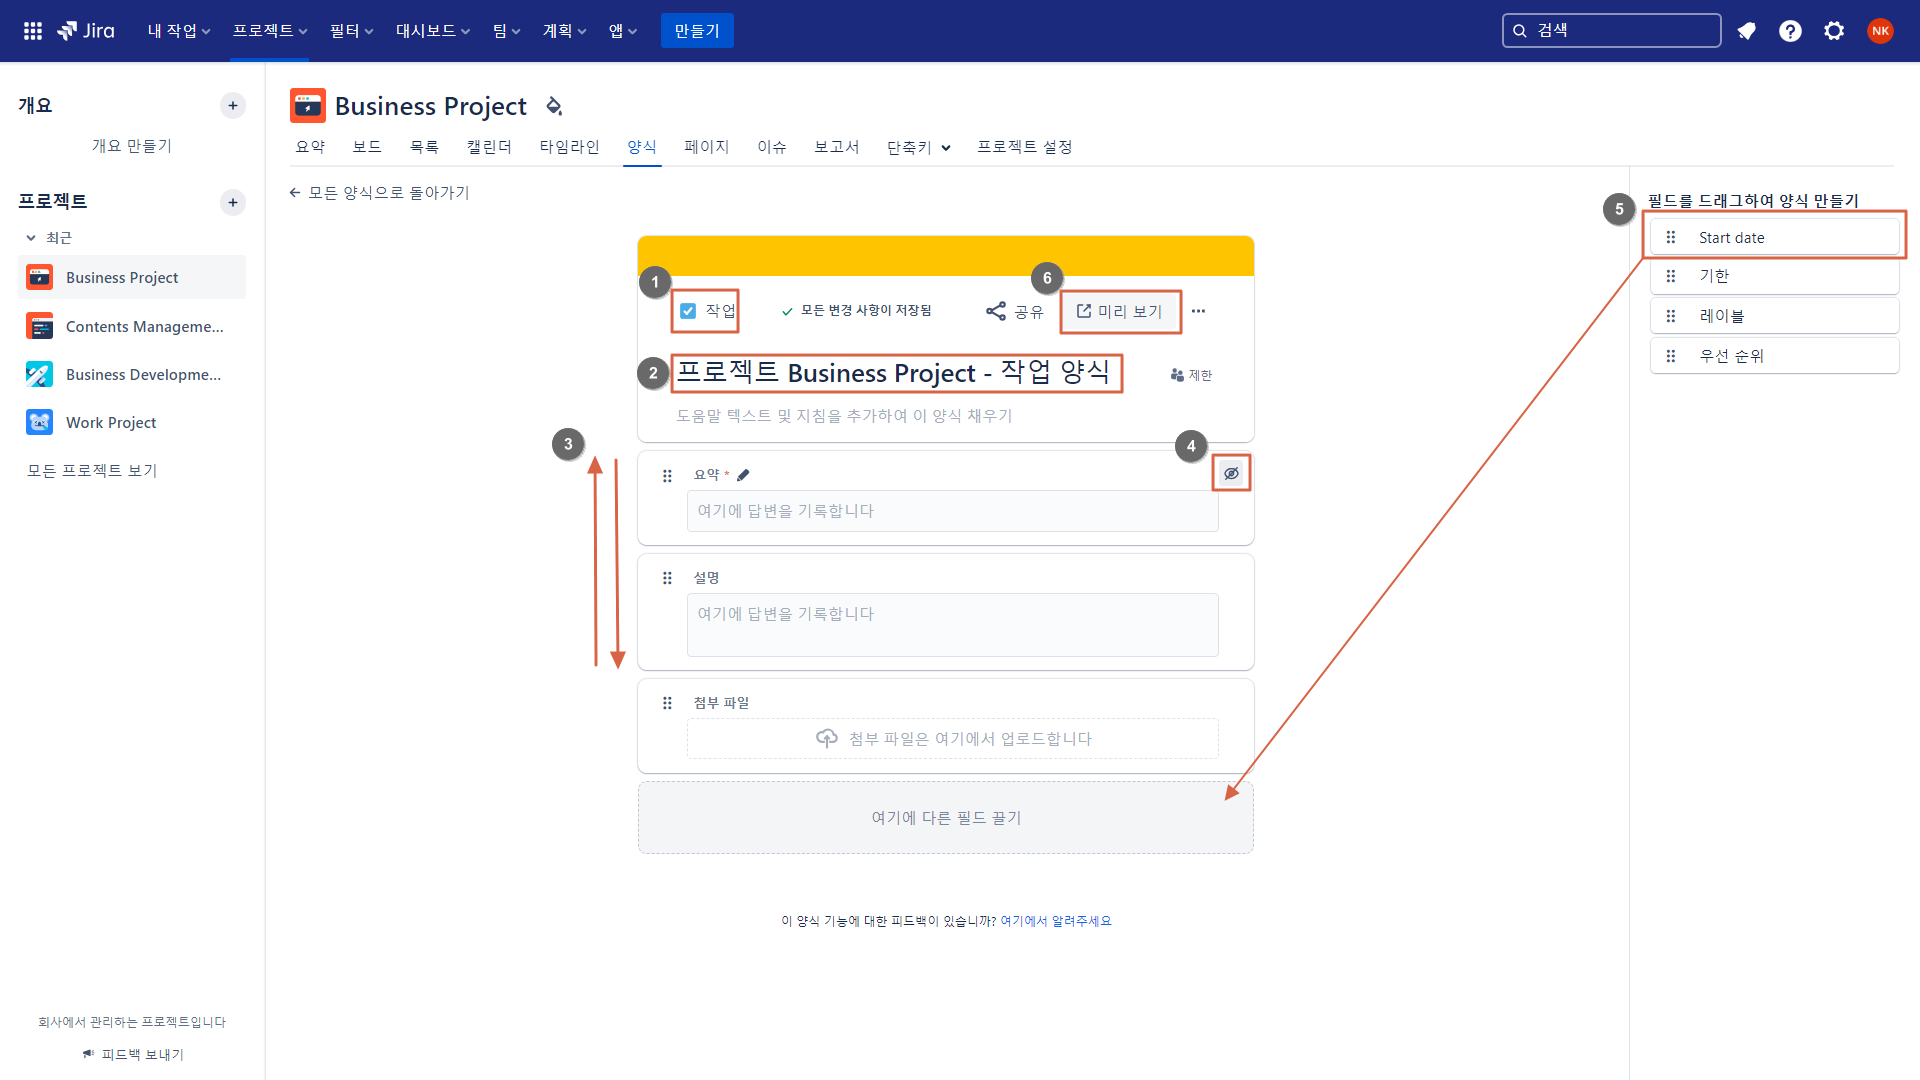Click the 요약 answer input field
Image resolution: width=1920 pixels, height=1080 pixels.
[x=952, y=511]
